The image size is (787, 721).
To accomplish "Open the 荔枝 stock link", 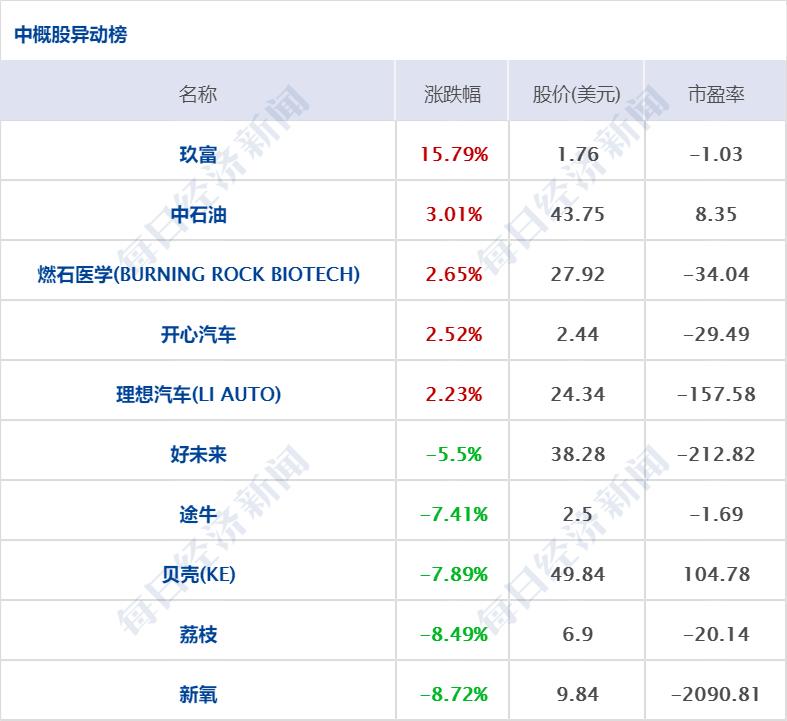I will (198, 634).
